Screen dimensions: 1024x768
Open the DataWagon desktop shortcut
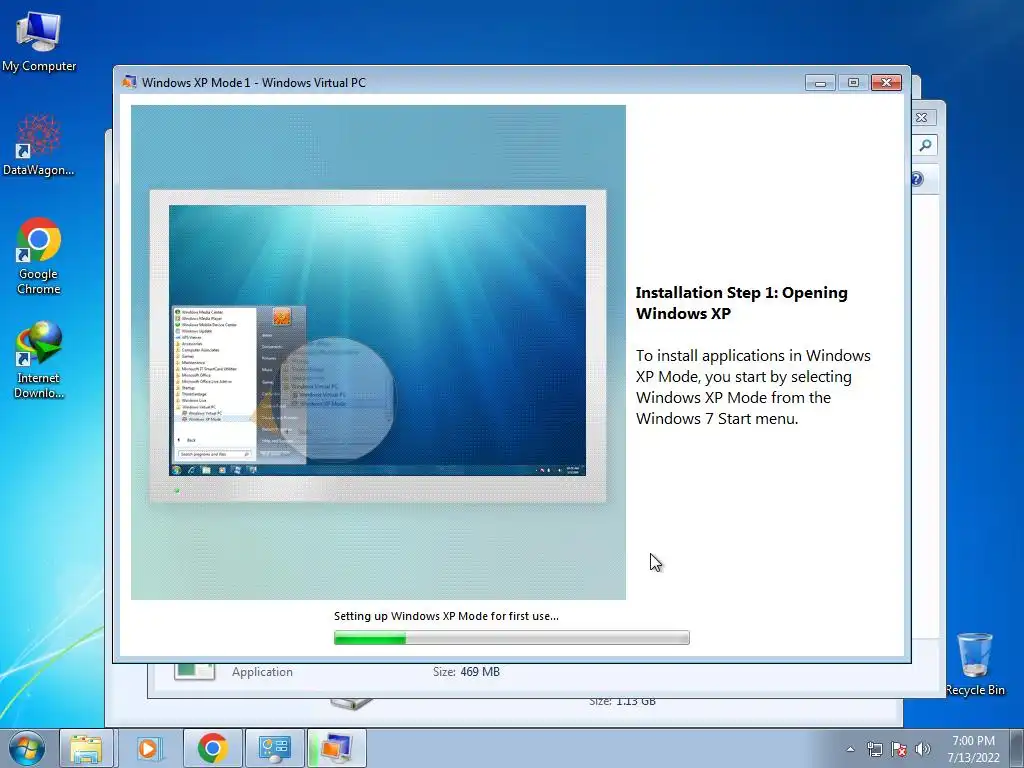point(39,145)
